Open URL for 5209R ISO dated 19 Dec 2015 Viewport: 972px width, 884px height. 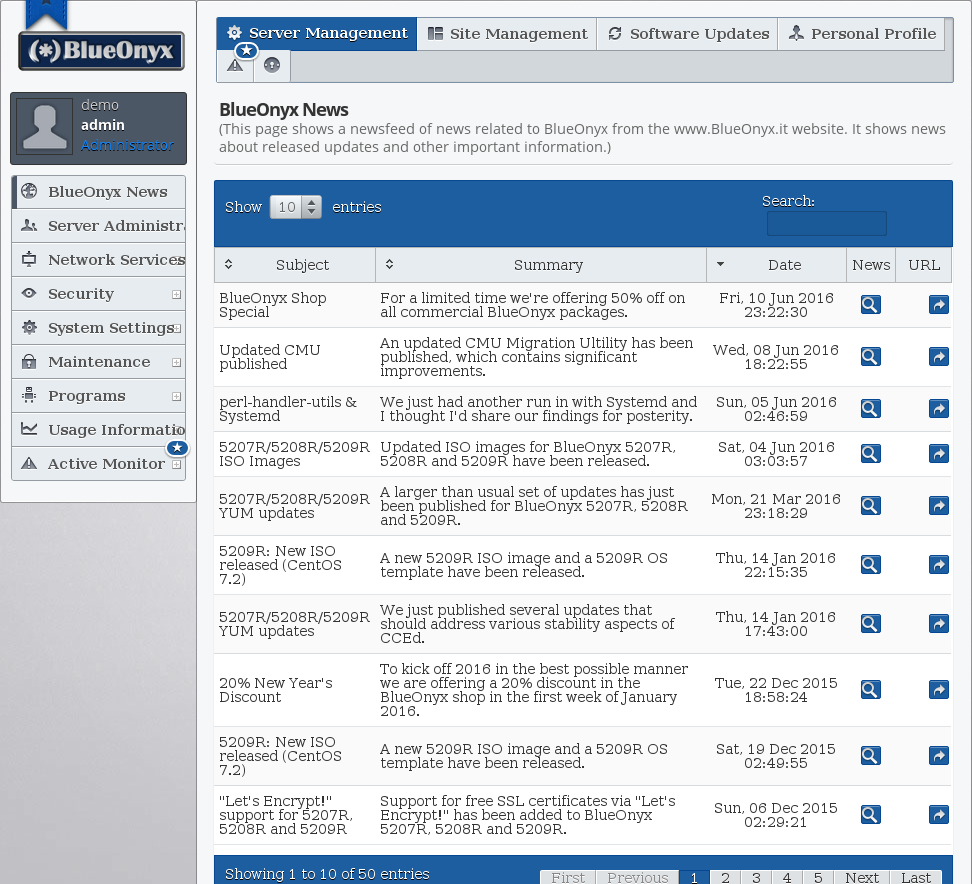tap(939, 756)
